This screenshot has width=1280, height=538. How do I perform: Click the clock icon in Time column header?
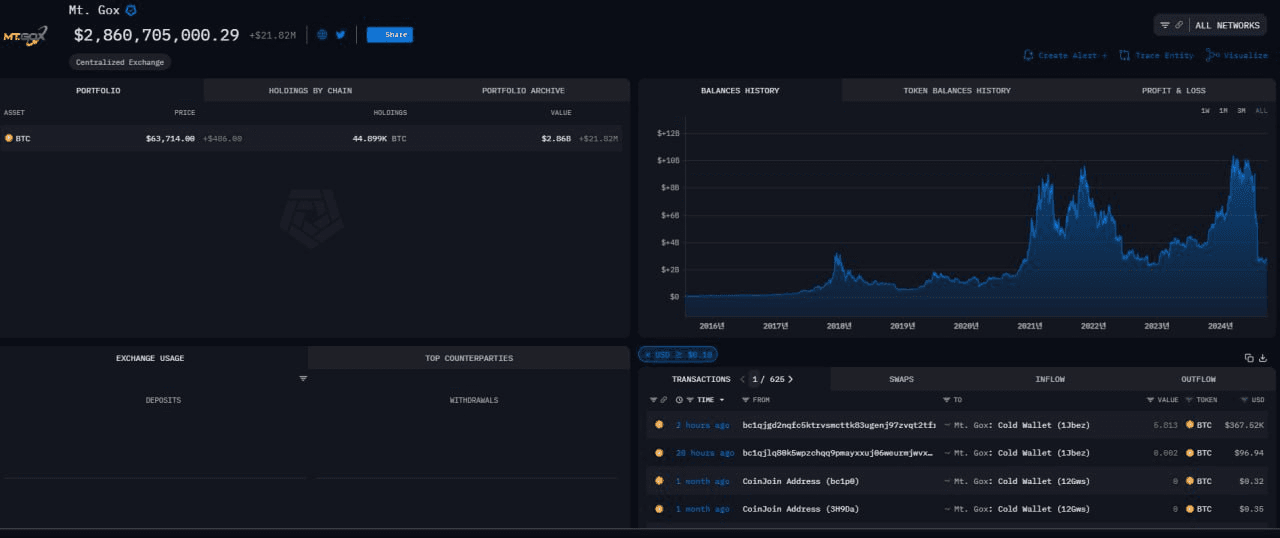pos(679,400)
